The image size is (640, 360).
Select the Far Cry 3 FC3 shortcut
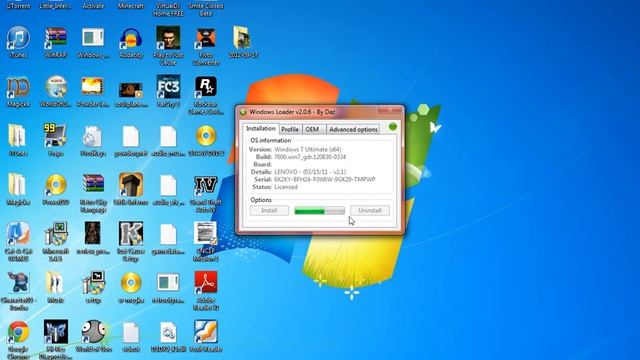(168, 87)
